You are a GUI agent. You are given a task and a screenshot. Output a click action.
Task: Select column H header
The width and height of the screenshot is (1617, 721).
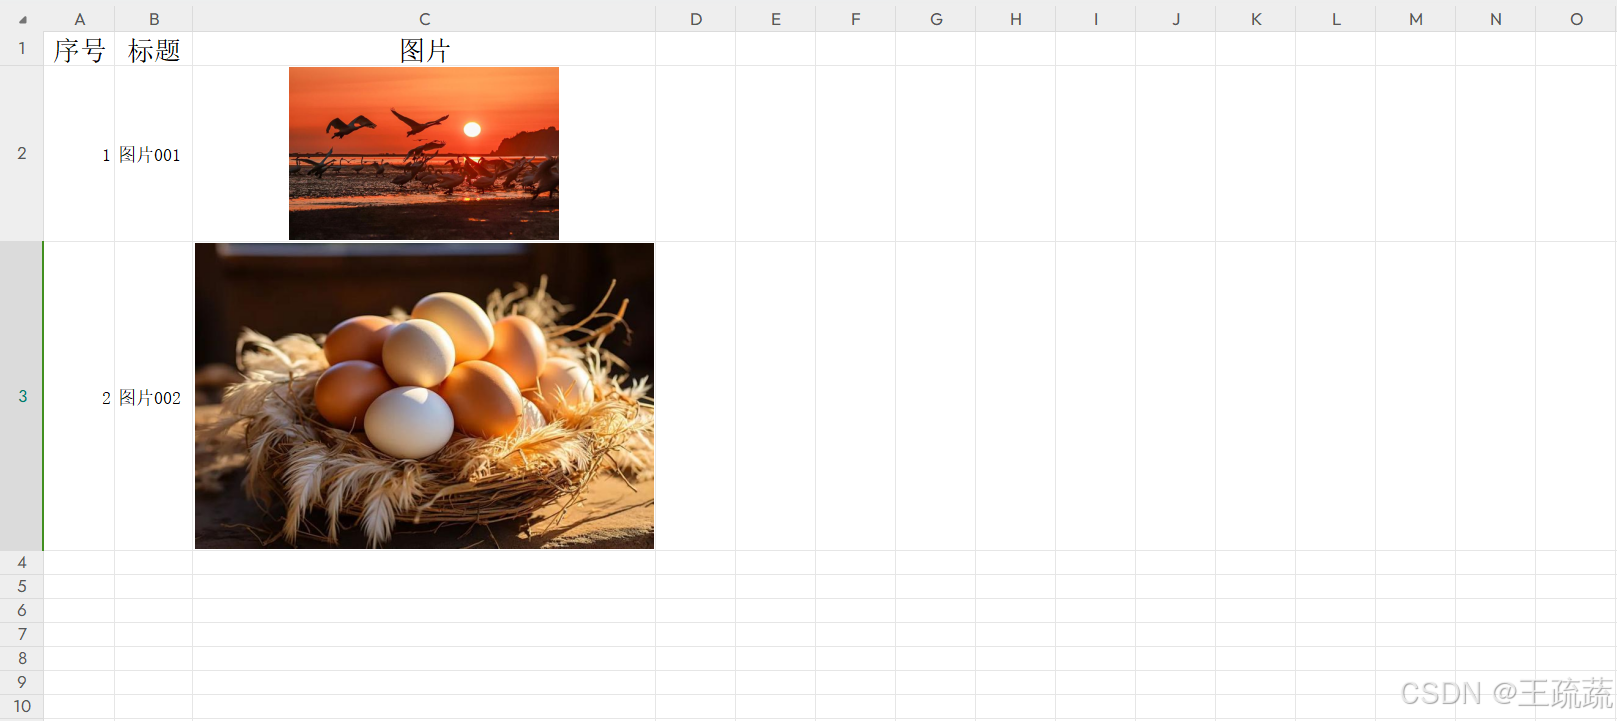(x=1015, y=19)
